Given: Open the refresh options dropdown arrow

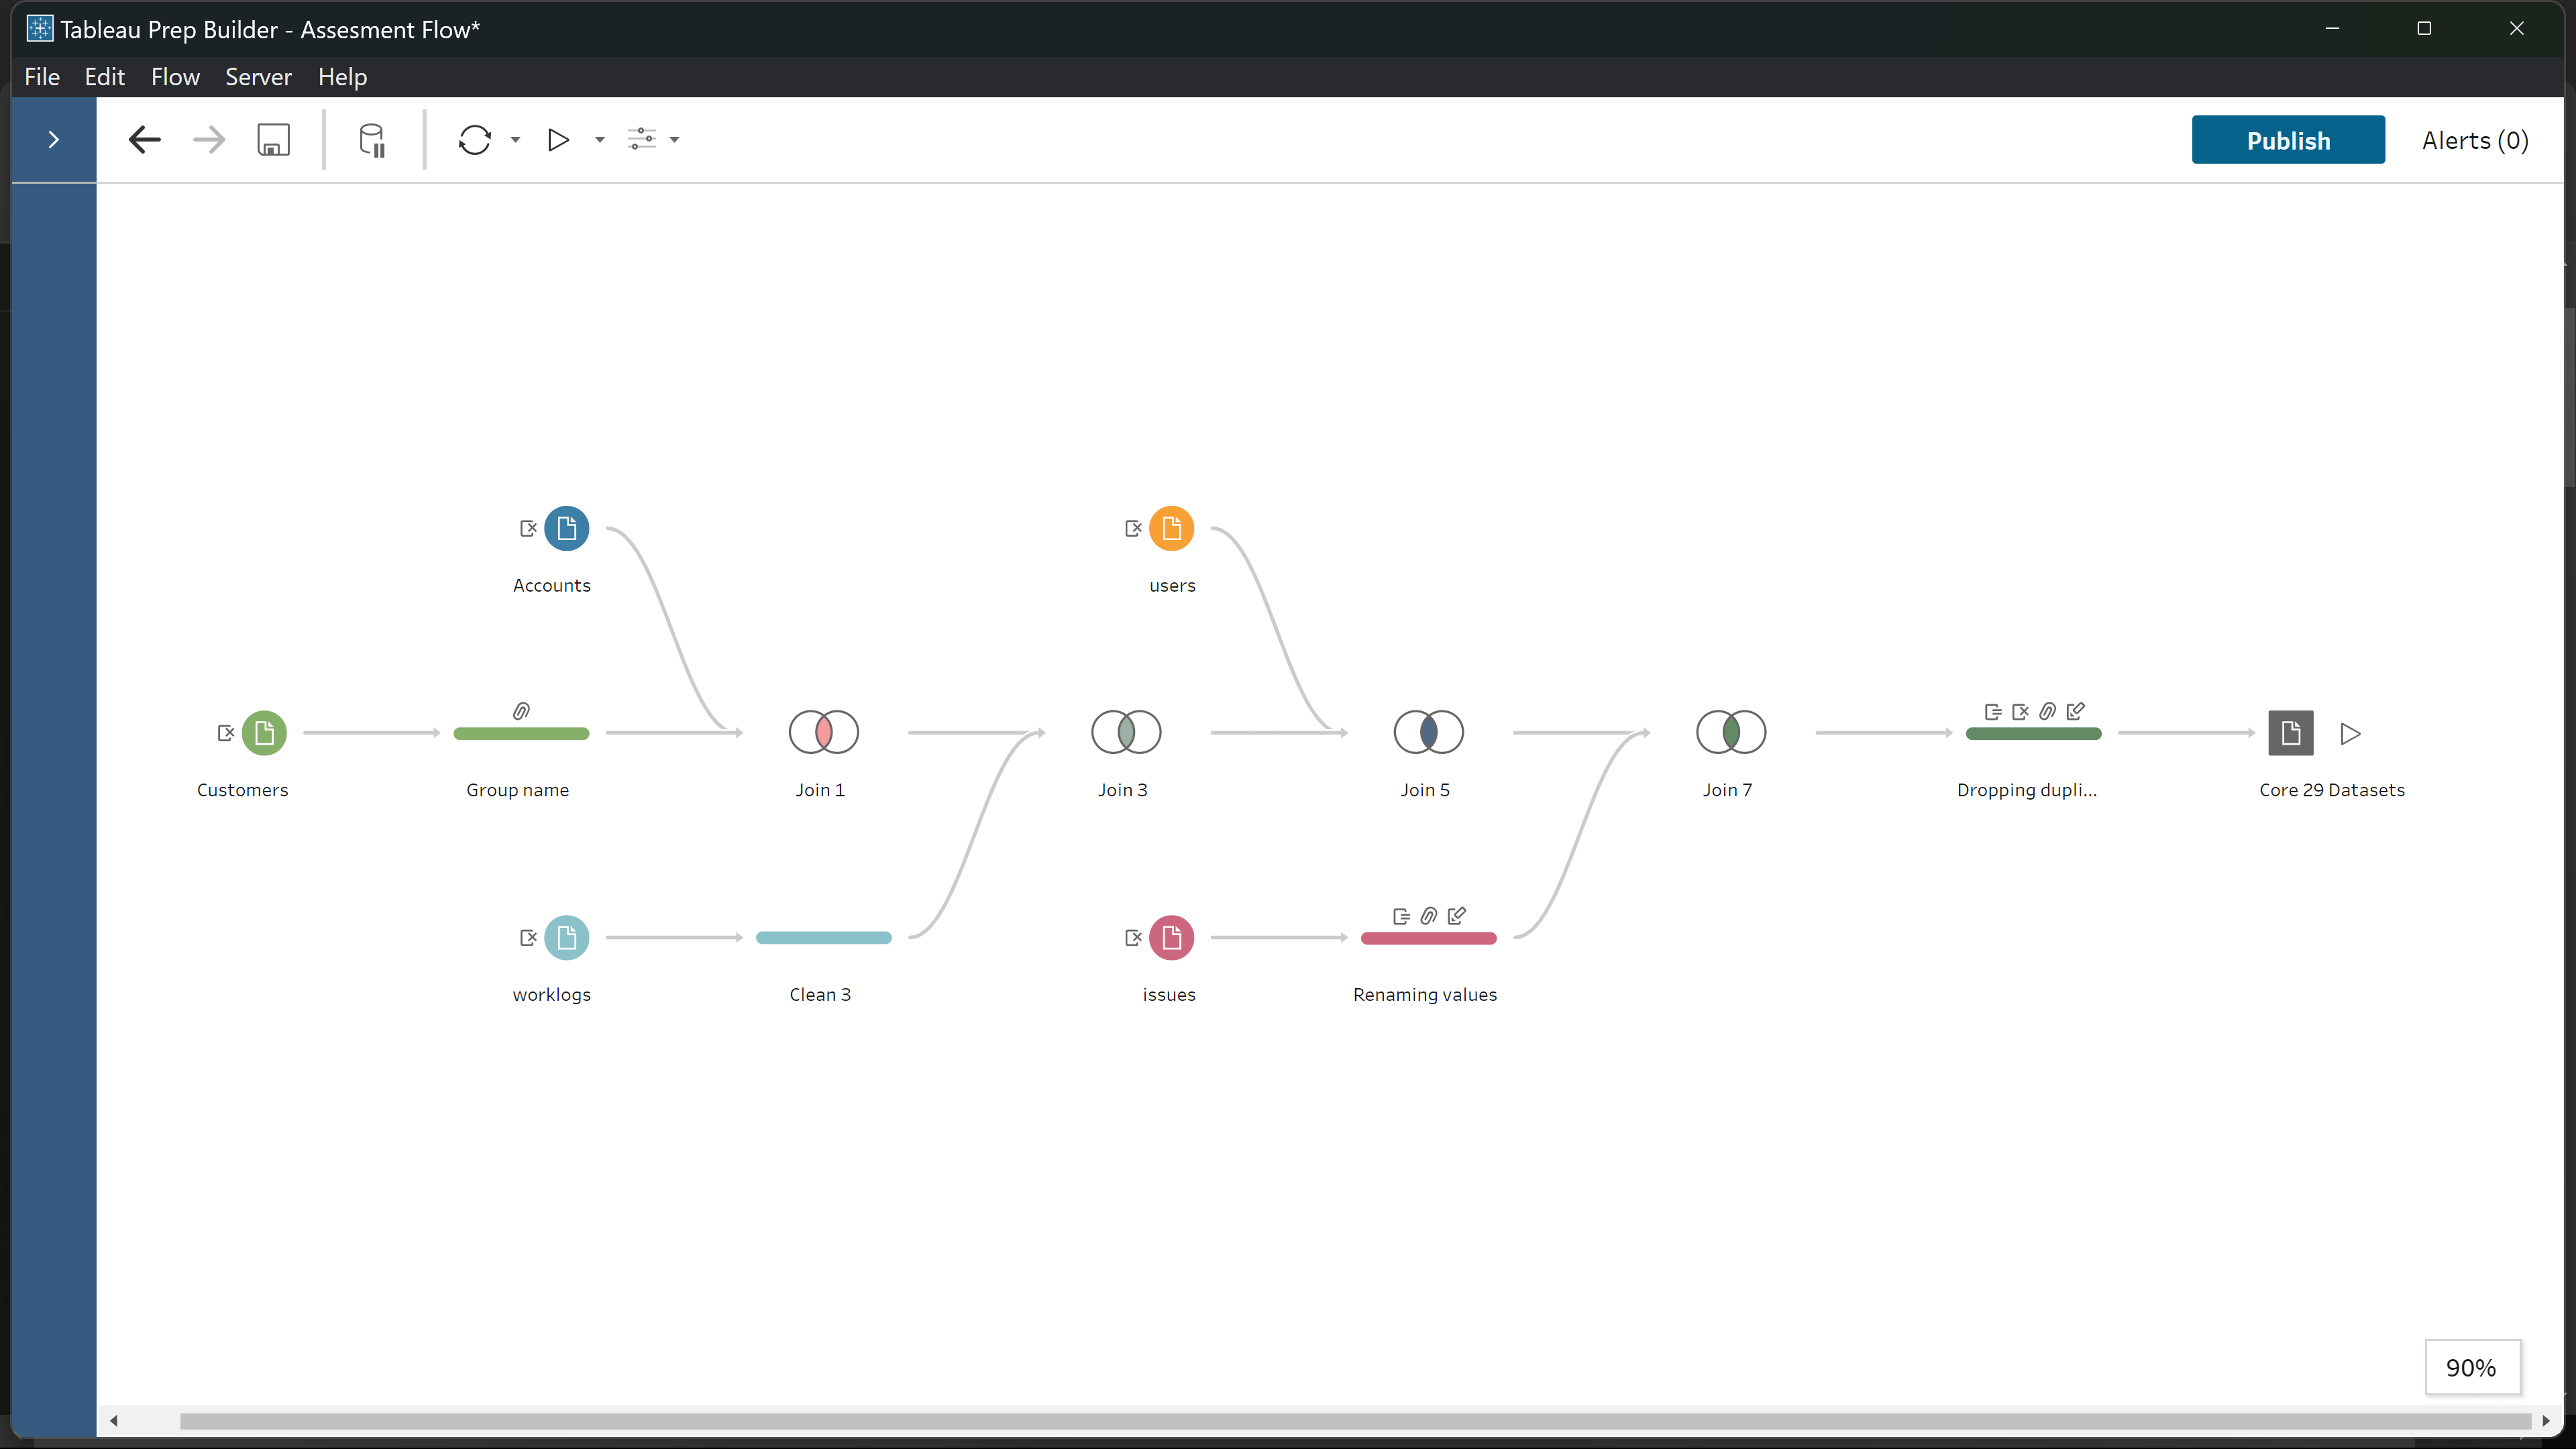Looking at the screenshot, I should pyautogui.click(x=516, y=140).
